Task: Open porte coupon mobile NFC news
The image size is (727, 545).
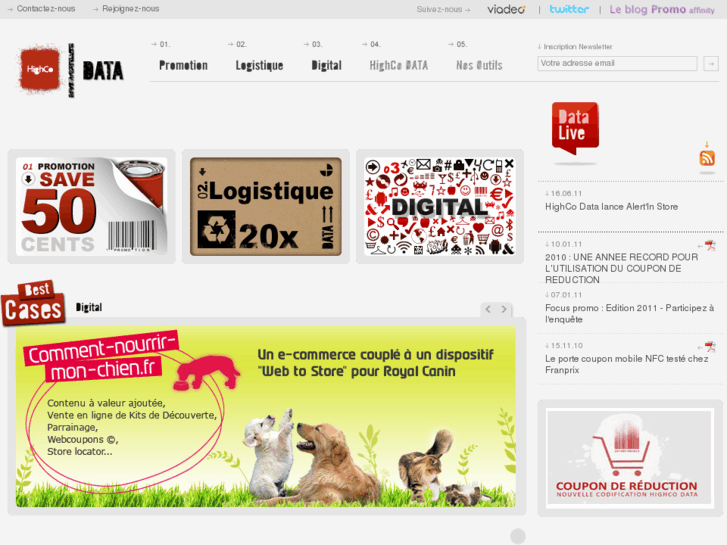Action: click(626, 364)
